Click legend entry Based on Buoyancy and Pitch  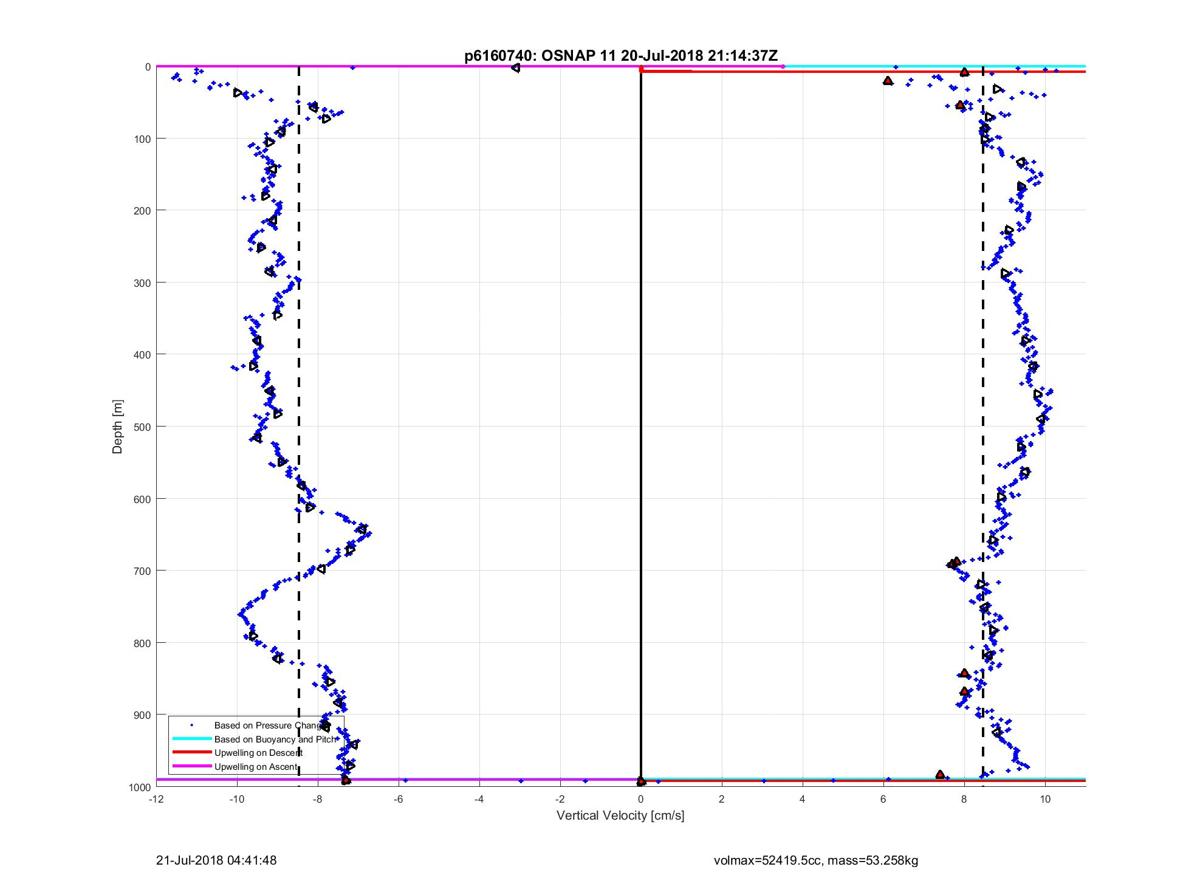(273, 738)
